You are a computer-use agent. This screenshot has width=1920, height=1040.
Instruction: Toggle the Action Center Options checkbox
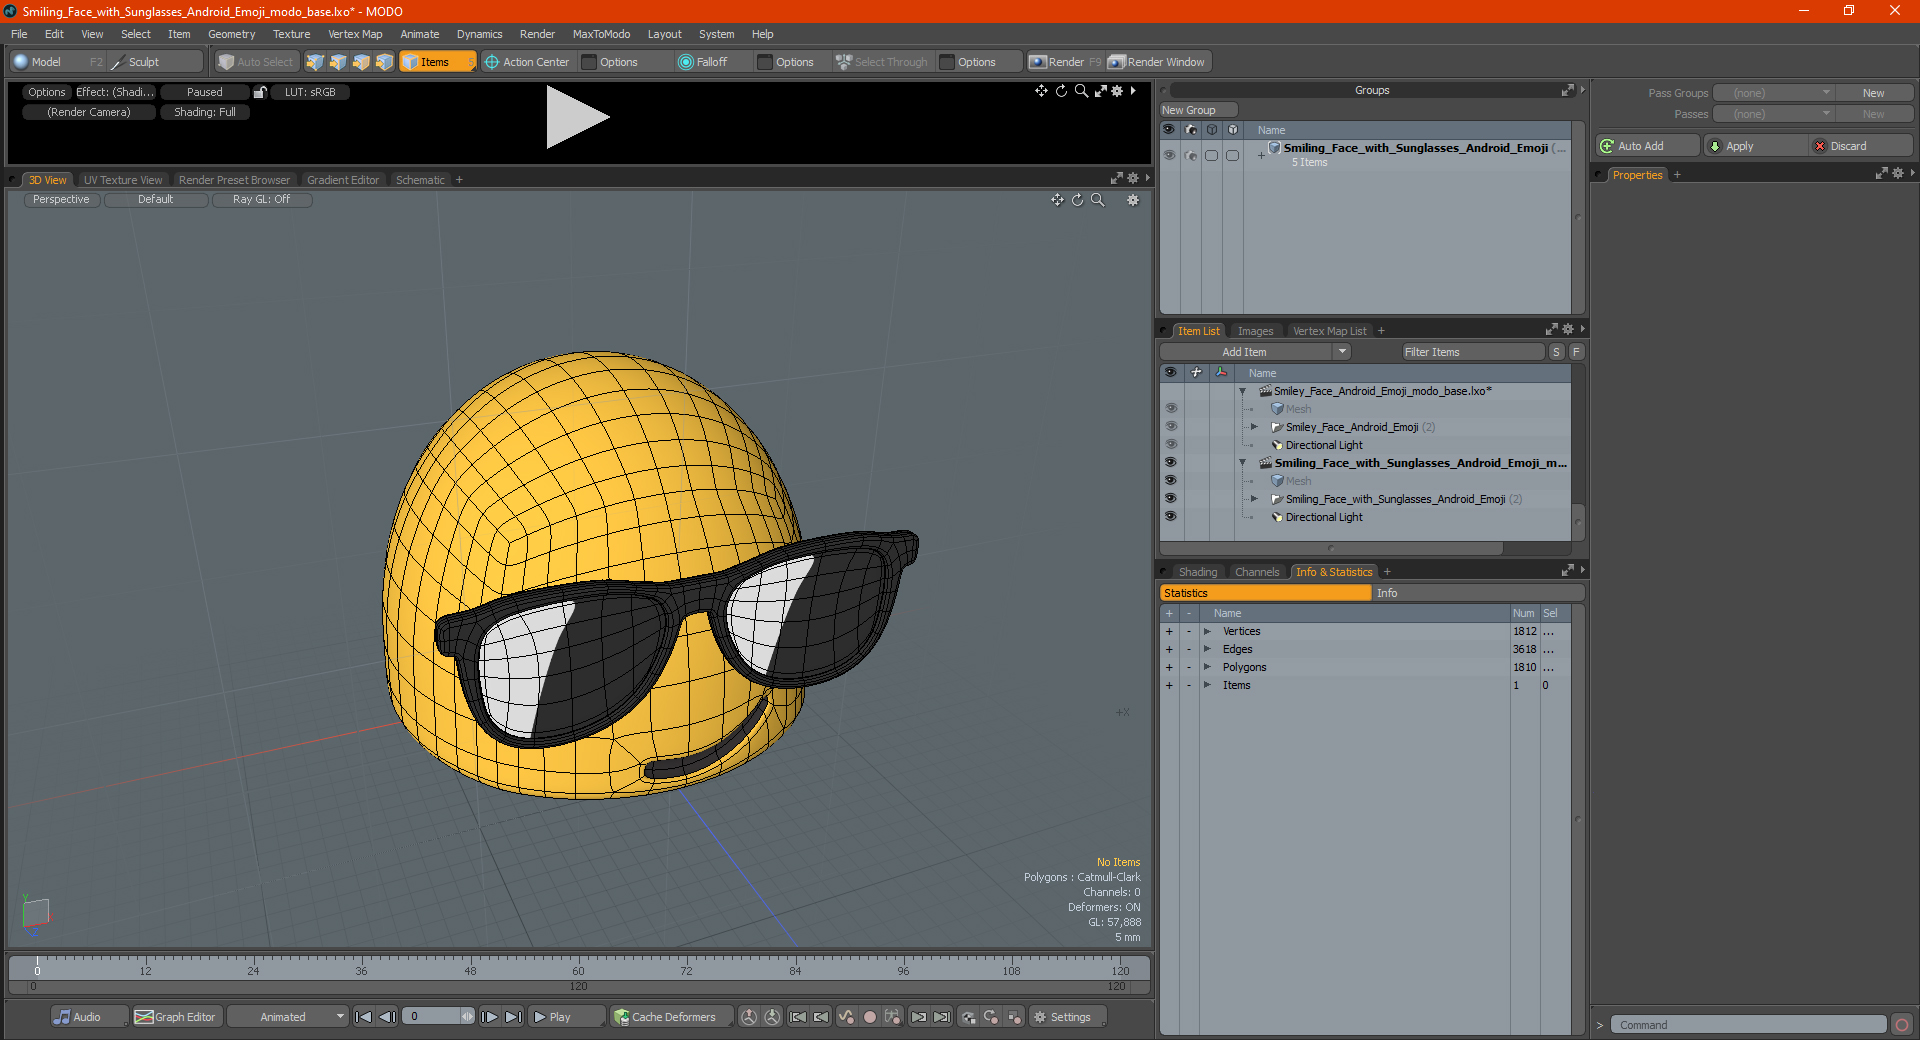point(589,62)
